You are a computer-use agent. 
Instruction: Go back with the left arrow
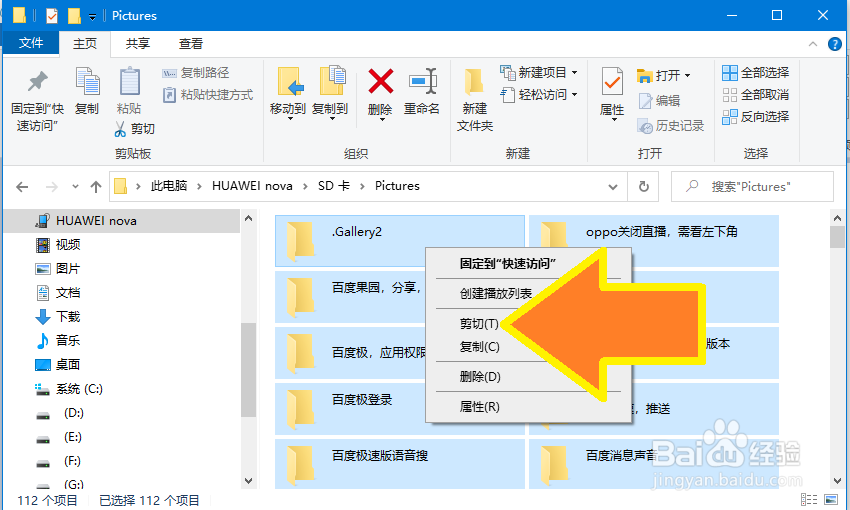(x=22, y=187)
